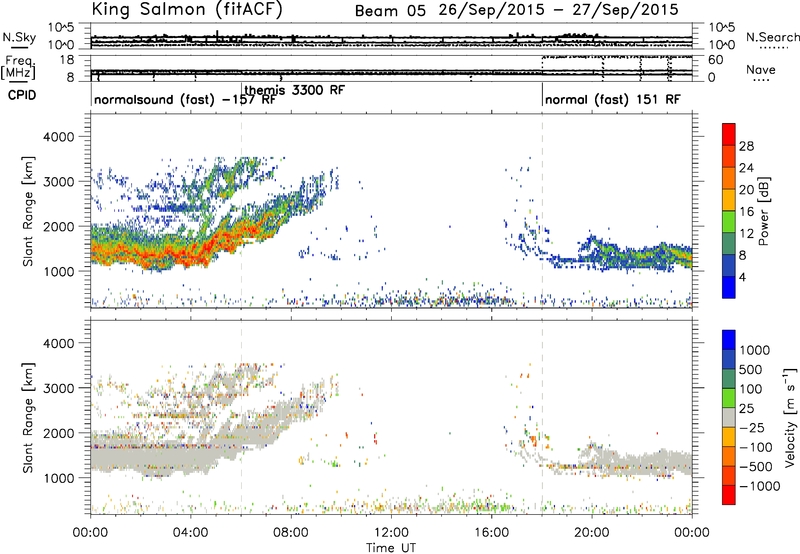Click the 'Time UT' axis label
800x554 pixels.
[391, 548]
